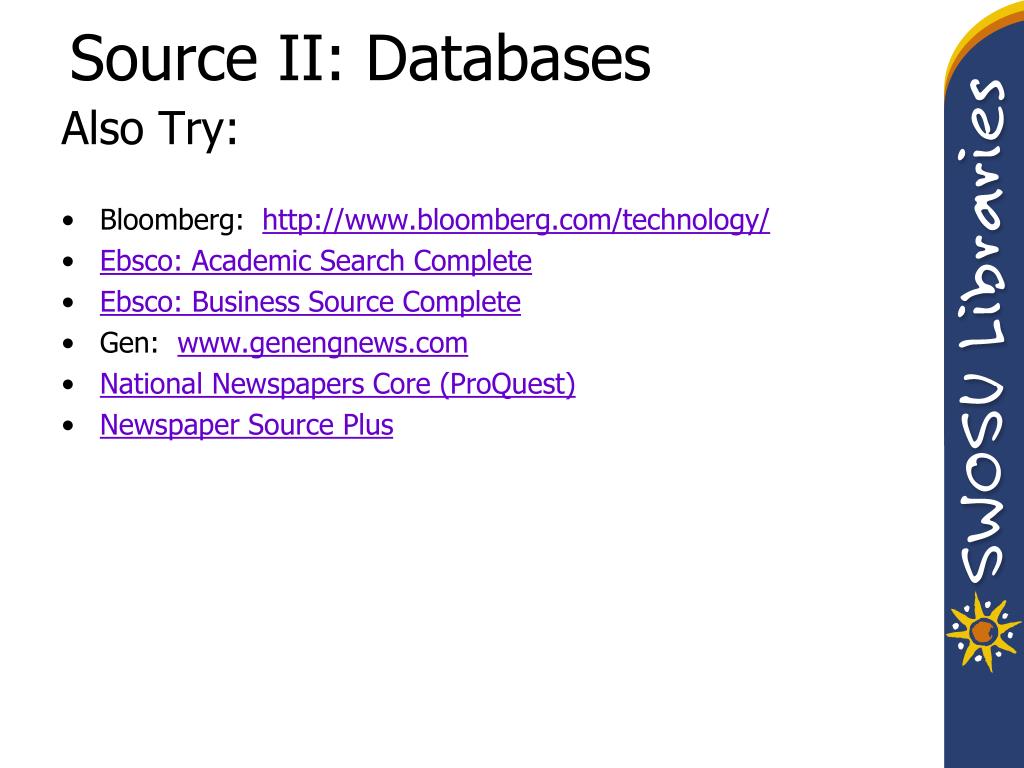
Task: Click the bullet beside the Bloomberg entry
Action: click(x=69, y=221)
